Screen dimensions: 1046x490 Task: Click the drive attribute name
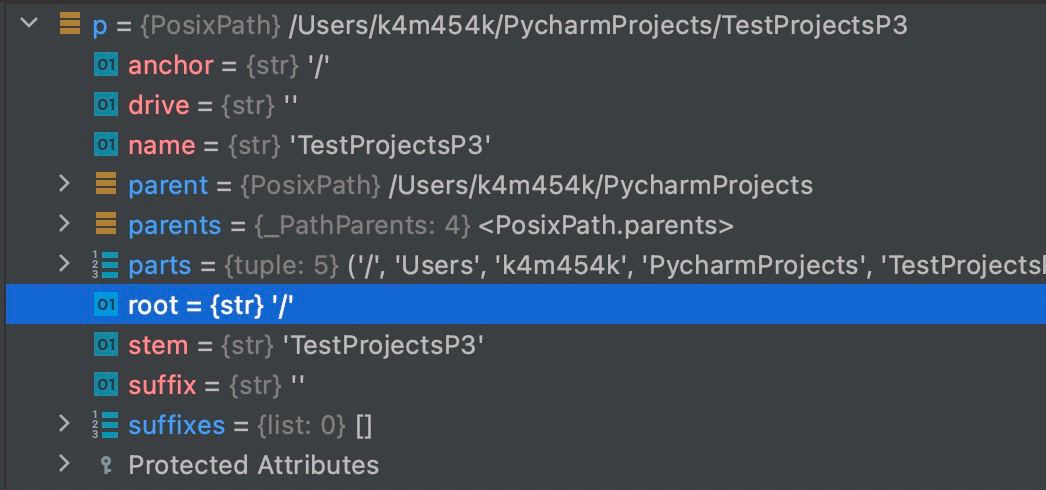161,105
